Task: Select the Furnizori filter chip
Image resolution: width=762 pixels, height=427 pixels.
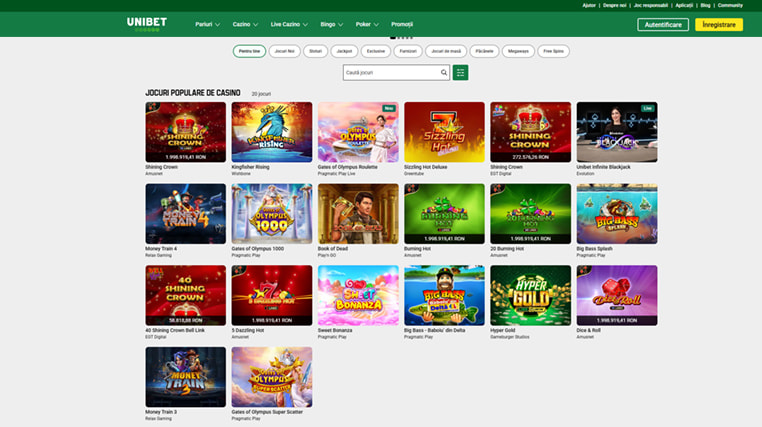Action: pyautogui.click(x=408, y=51)
